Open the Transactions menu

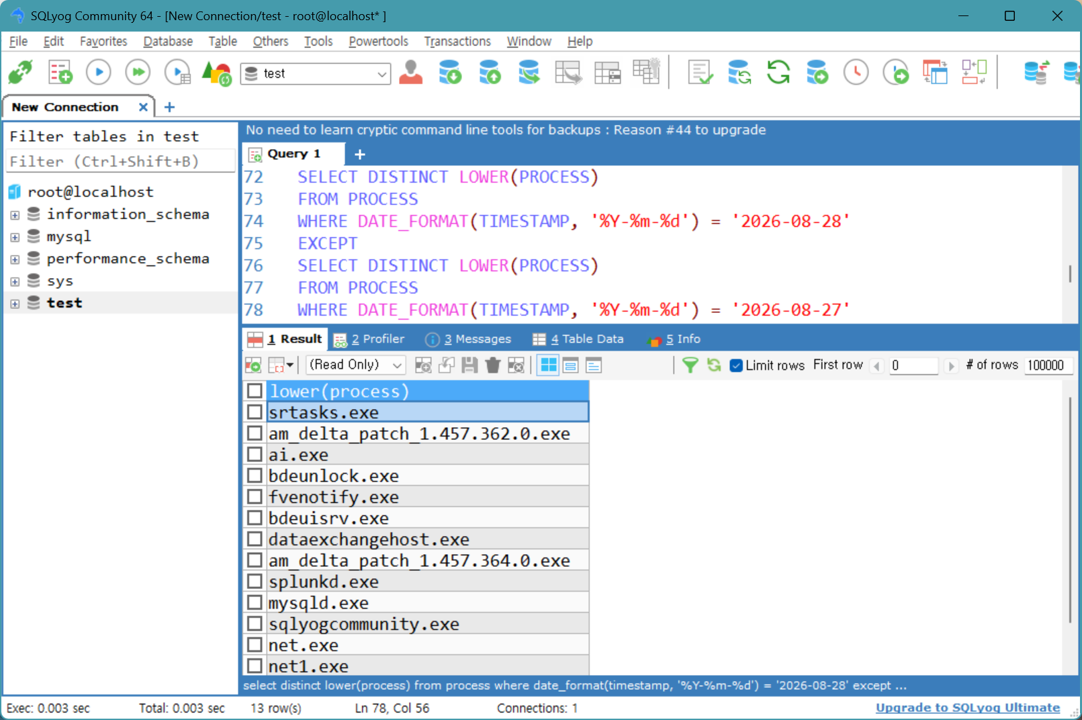point(457,41)
